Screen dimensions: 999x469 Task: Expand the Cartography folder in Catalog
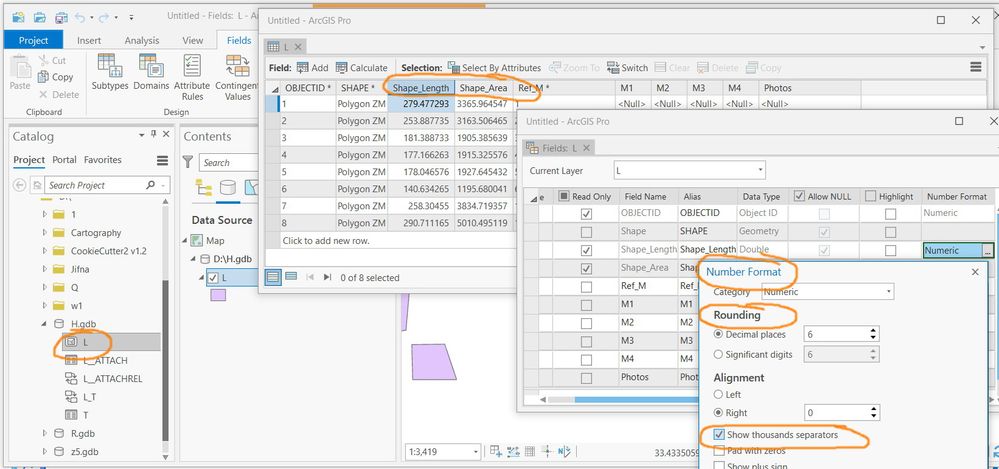pyautogui.click(x=44, y=233)
